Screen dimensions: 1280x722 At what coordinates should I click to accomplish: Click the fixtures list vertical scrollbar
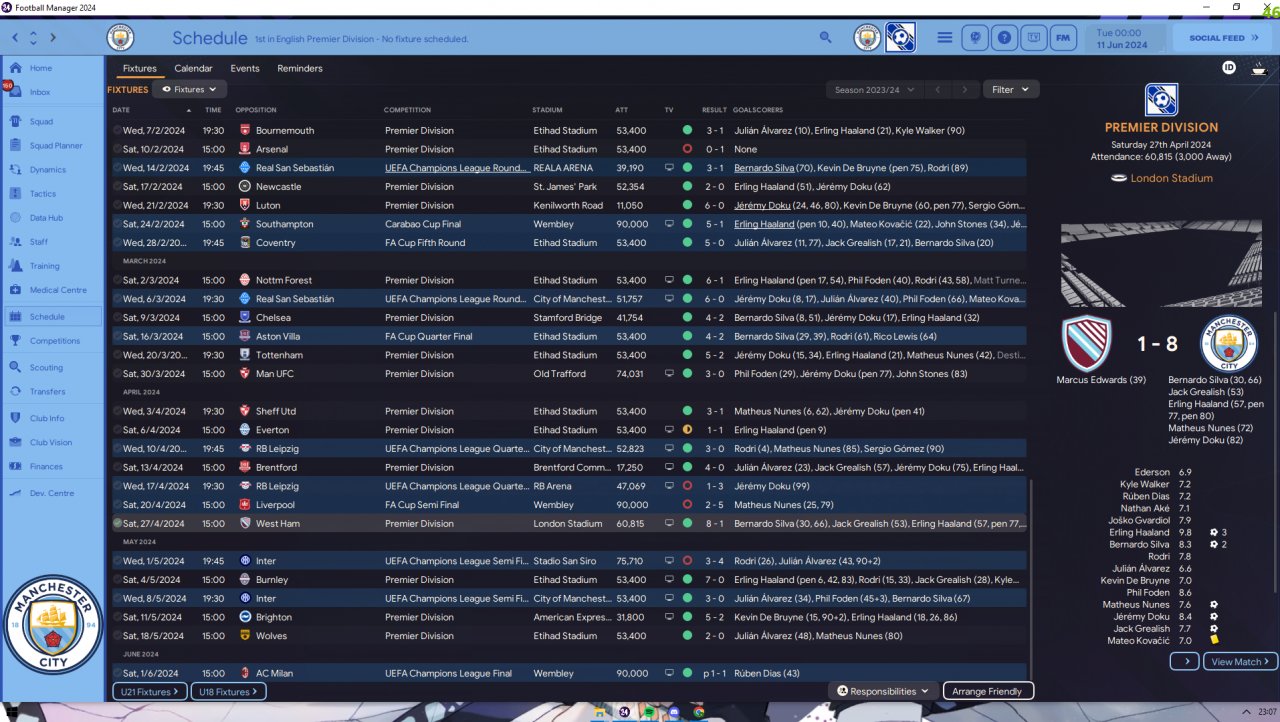click(1031, 582)
